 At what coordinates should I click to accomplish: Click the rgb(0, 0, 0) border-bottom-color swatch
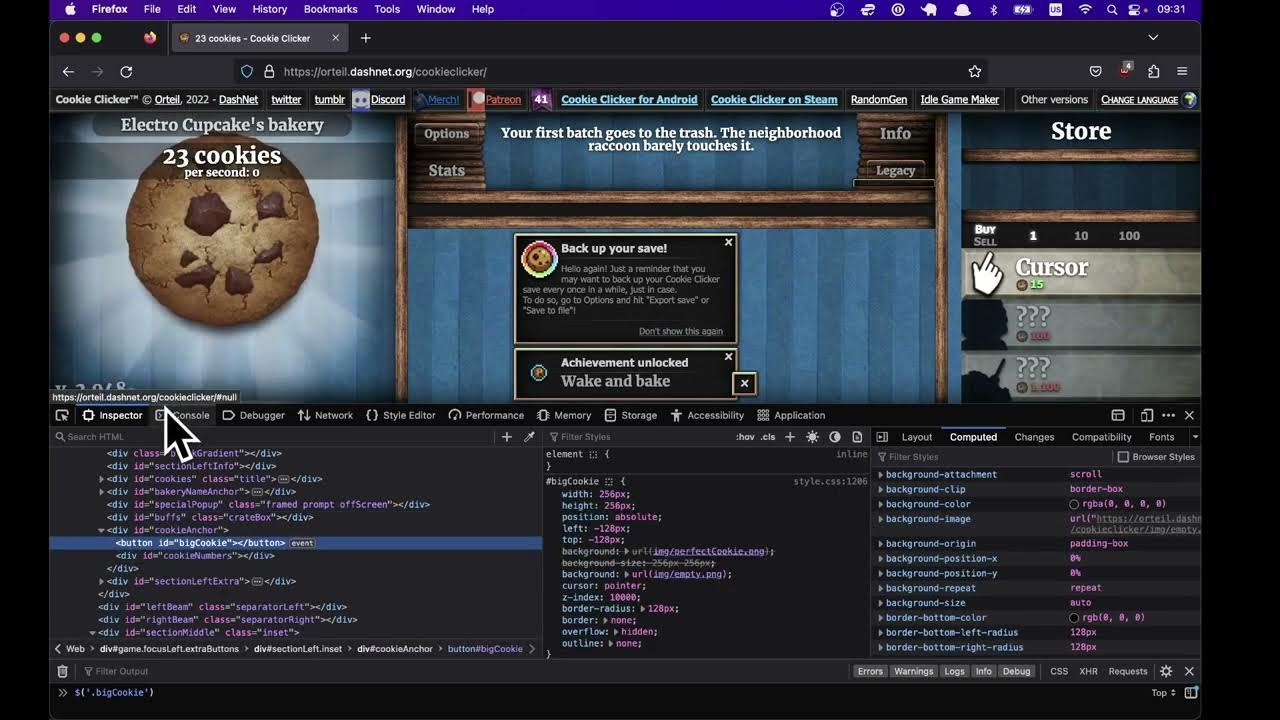tap(1074, 618)
